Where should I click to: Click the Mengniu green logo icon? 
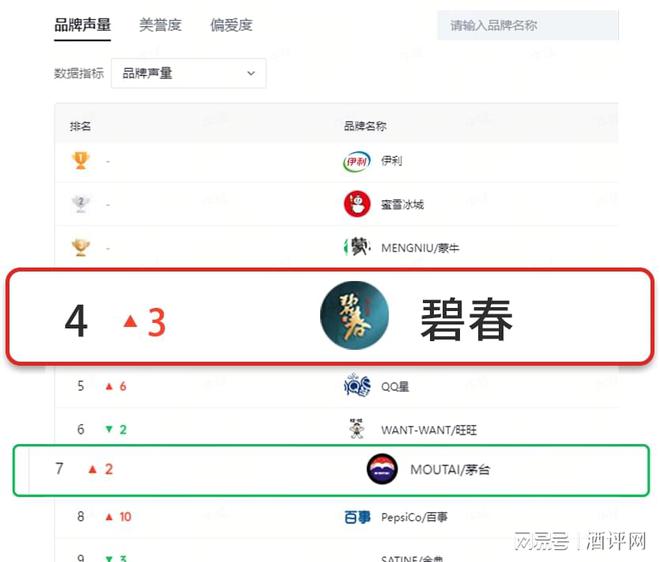coord(357,247)
